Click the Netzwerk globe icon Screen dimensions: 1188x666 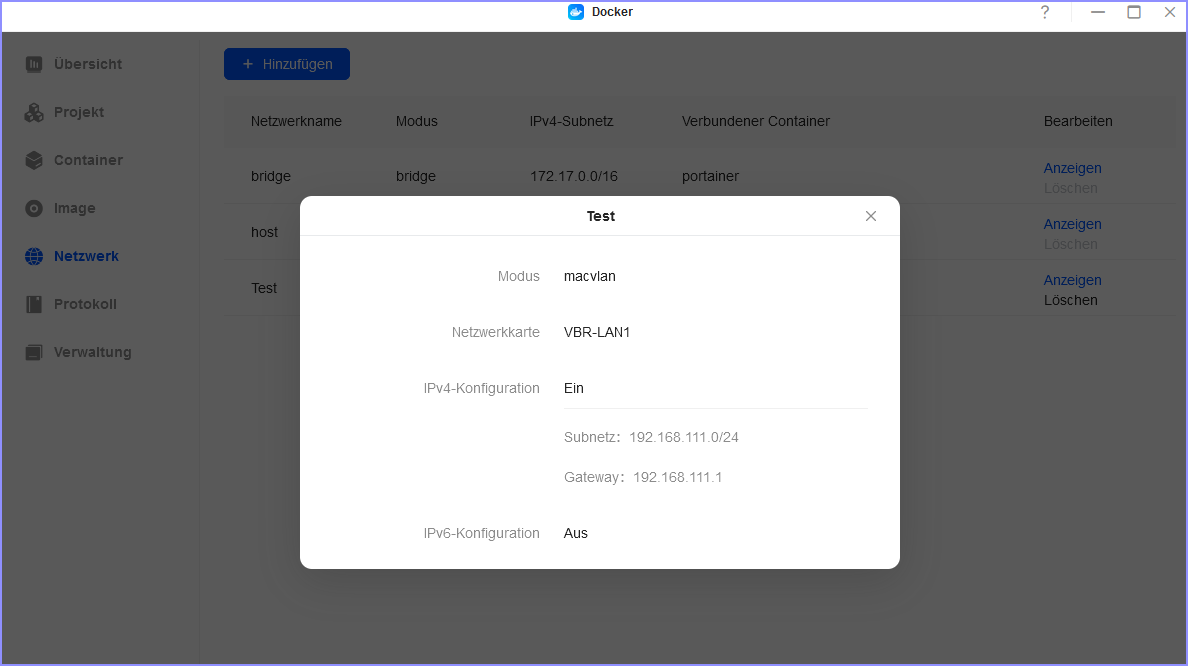[34, 256]
